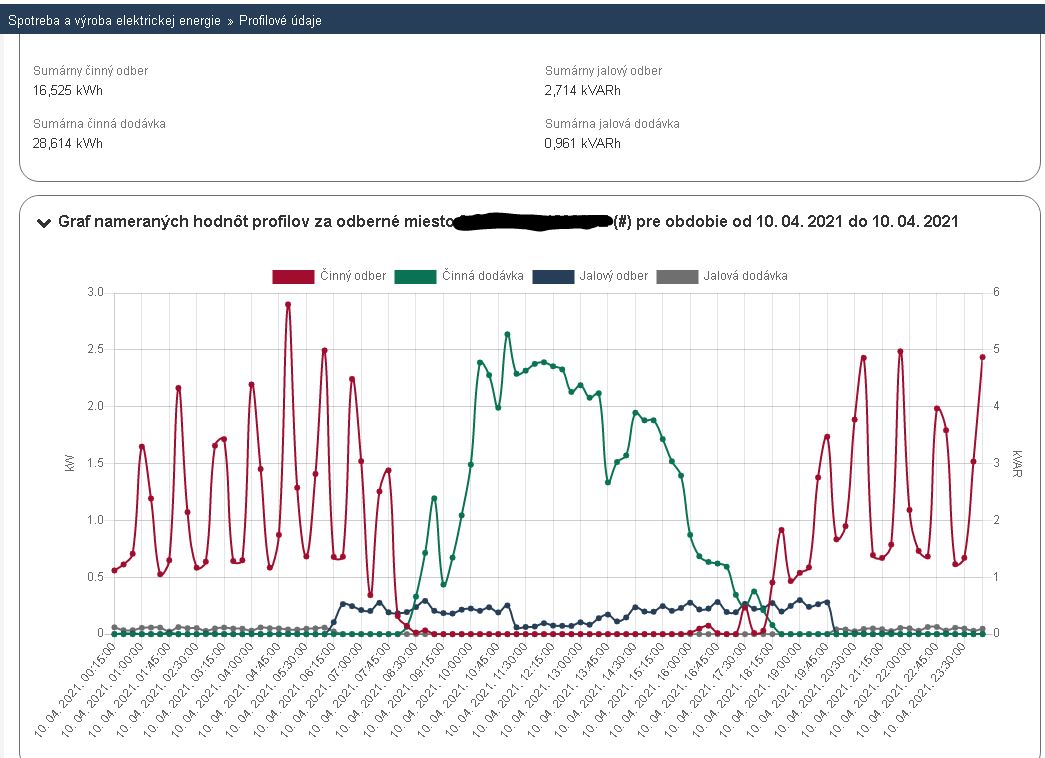
Task: Collapse the Graf nameraných hodnôt panel chevron
Action: (43, 223)
